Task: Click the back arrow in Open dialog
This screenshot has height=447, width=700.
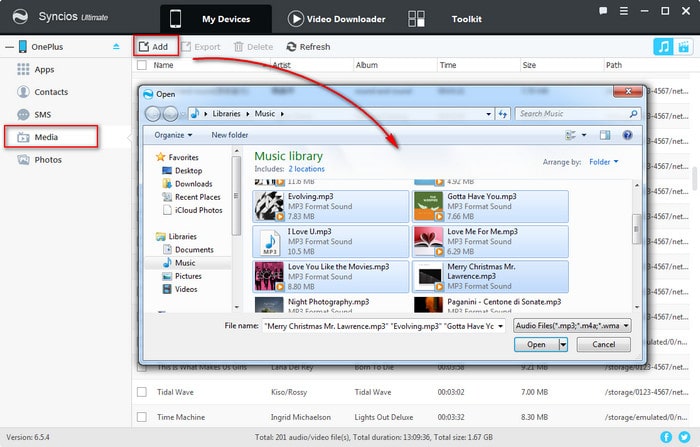Action: 153,114
